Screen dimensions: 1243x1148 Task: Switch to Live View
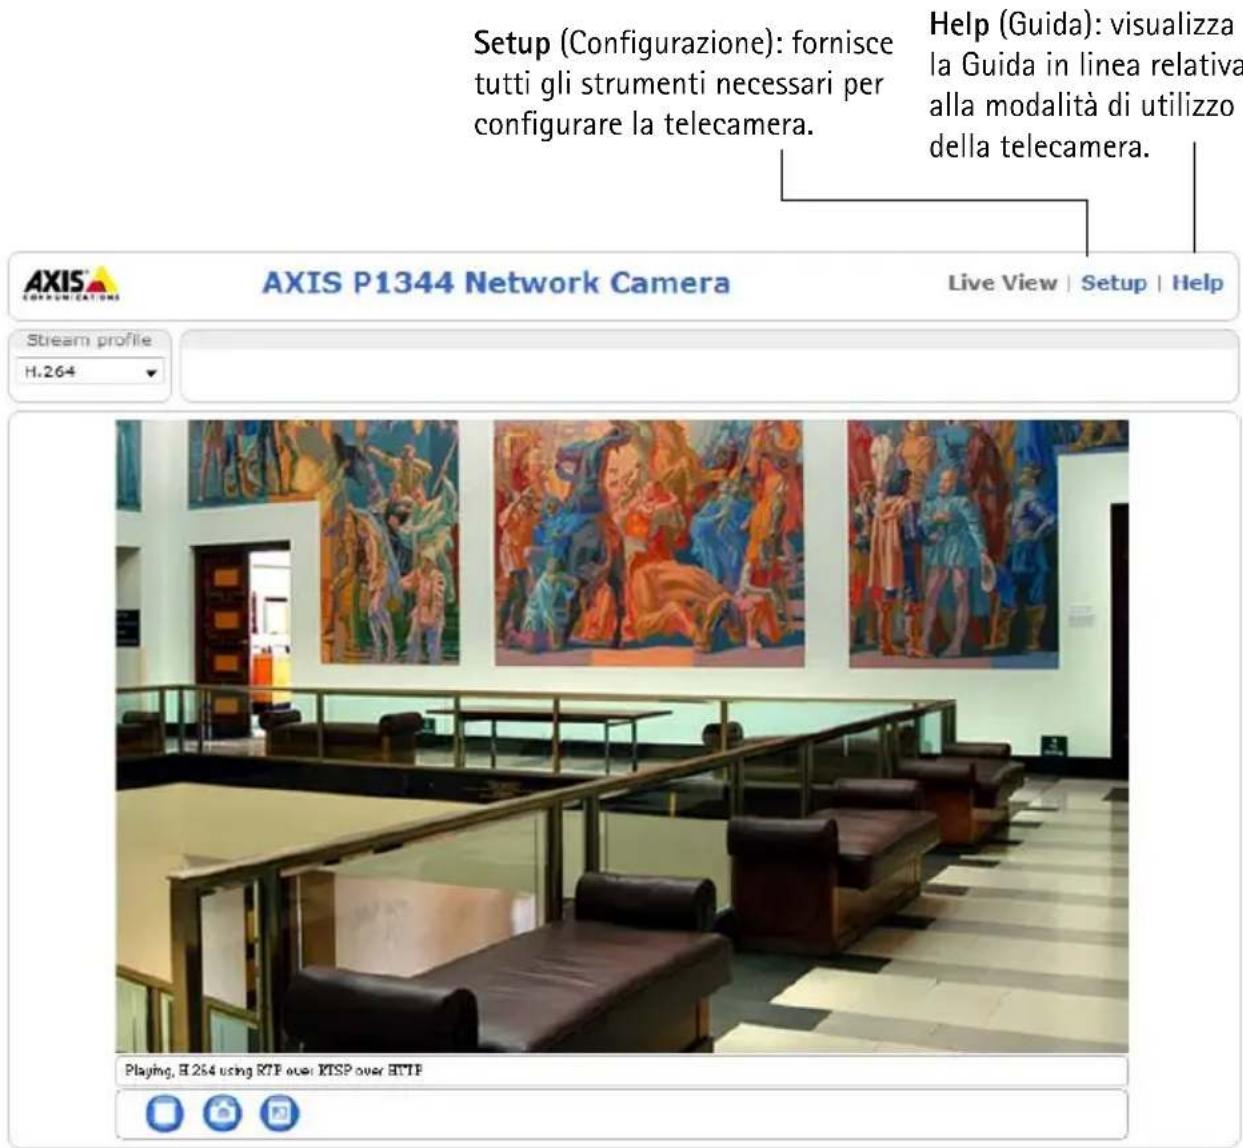[x=1002, y=283]
